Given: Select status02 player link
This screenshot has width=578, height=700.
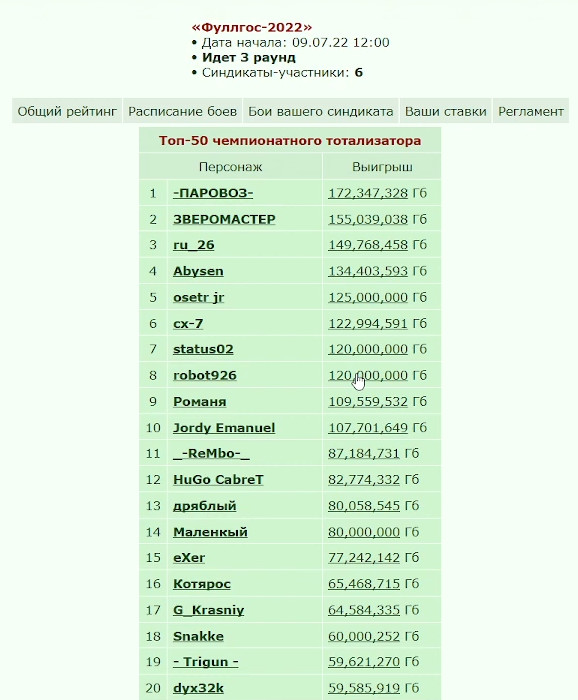Looking at the screenshot, I should click(x=203, y=349).
